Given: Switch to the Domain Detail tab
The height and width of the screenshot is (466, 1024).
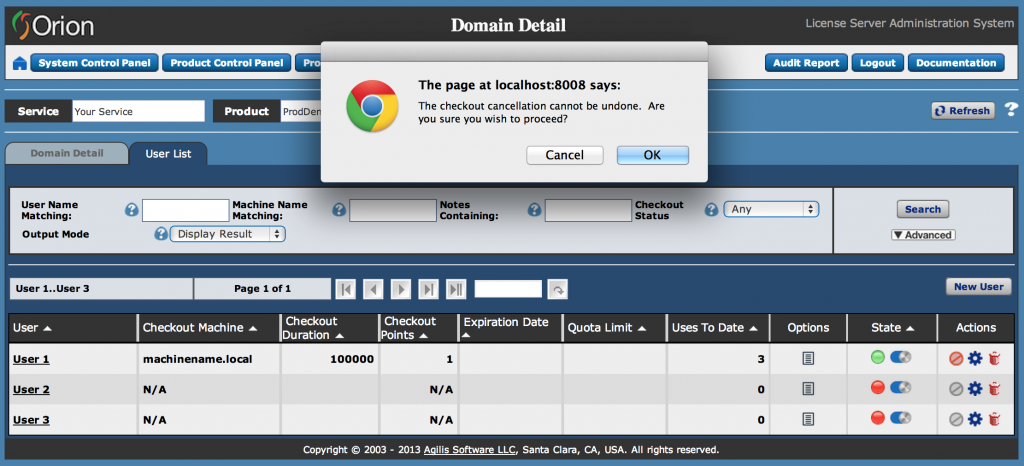Looking at the screenshot, I should pyautogui.click(x=66, y=154).
